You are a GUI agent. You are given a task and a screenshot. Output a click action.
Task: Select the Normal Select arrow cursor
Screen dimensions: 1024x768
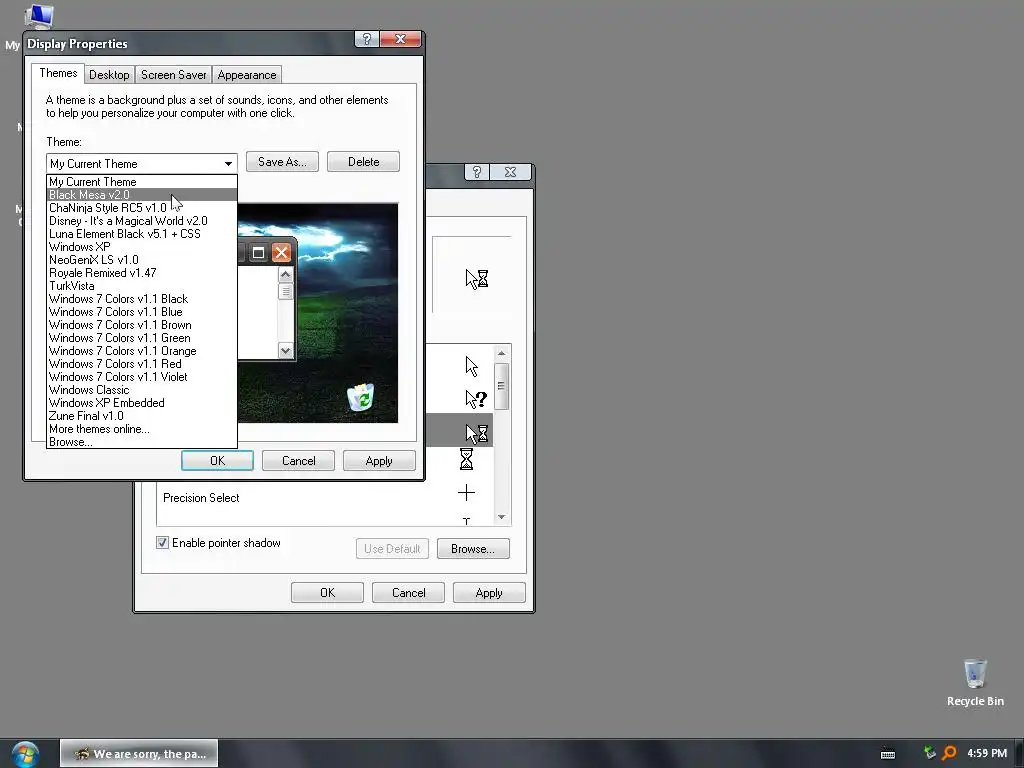coord(472,366)
